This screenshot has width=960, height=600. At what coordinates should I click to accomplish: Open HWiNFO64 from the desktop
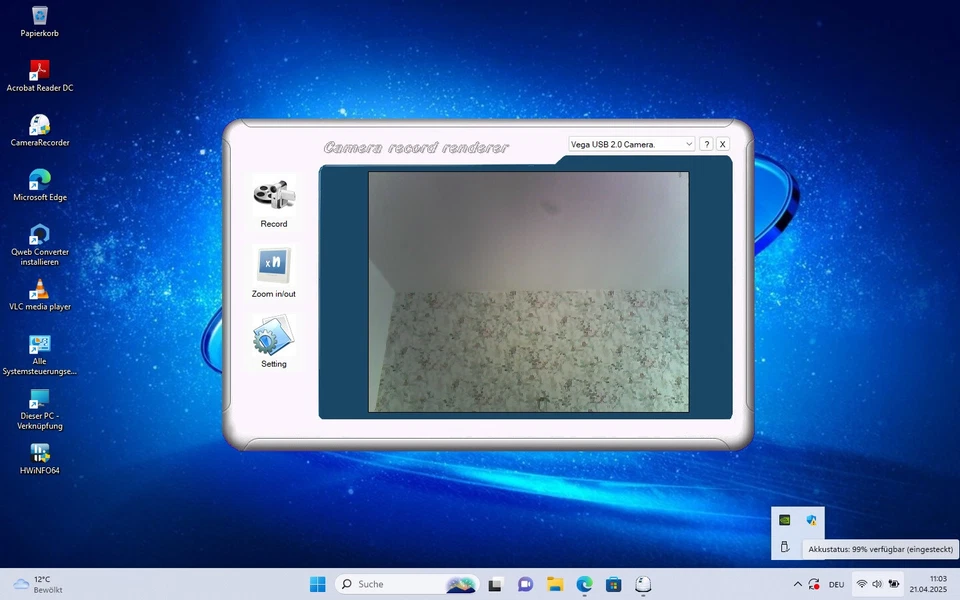click(39, 455)
